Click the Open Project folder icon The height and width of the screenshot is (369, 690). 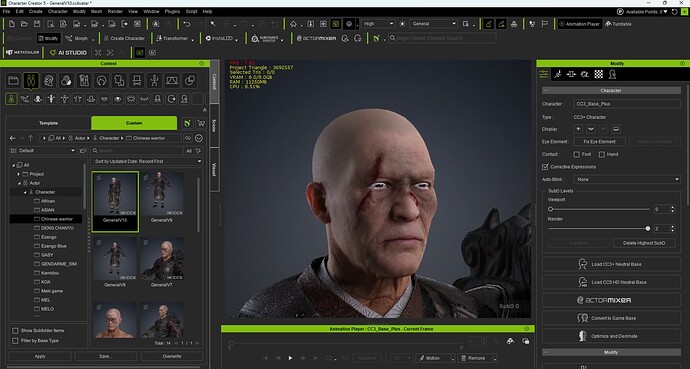coord(24,24)
